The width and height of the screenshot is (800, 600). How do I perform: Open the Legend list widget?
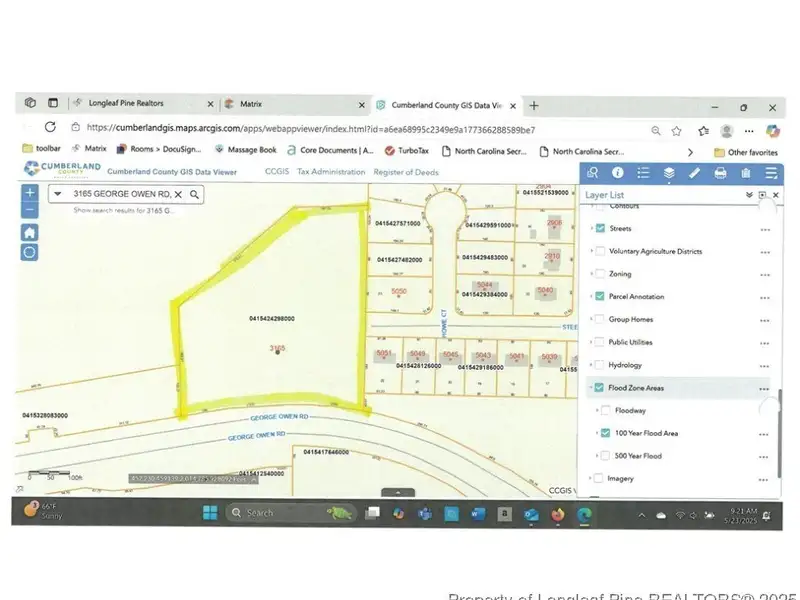coord(643,173)
